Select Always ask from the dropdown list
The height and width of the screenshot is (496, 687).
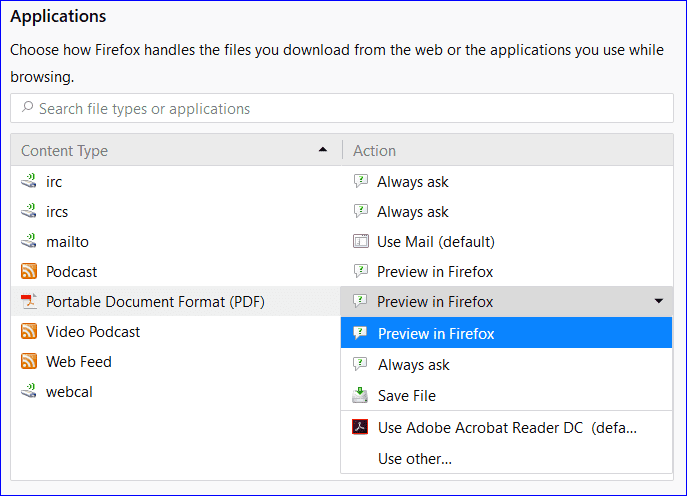click(x=413, y=365)
